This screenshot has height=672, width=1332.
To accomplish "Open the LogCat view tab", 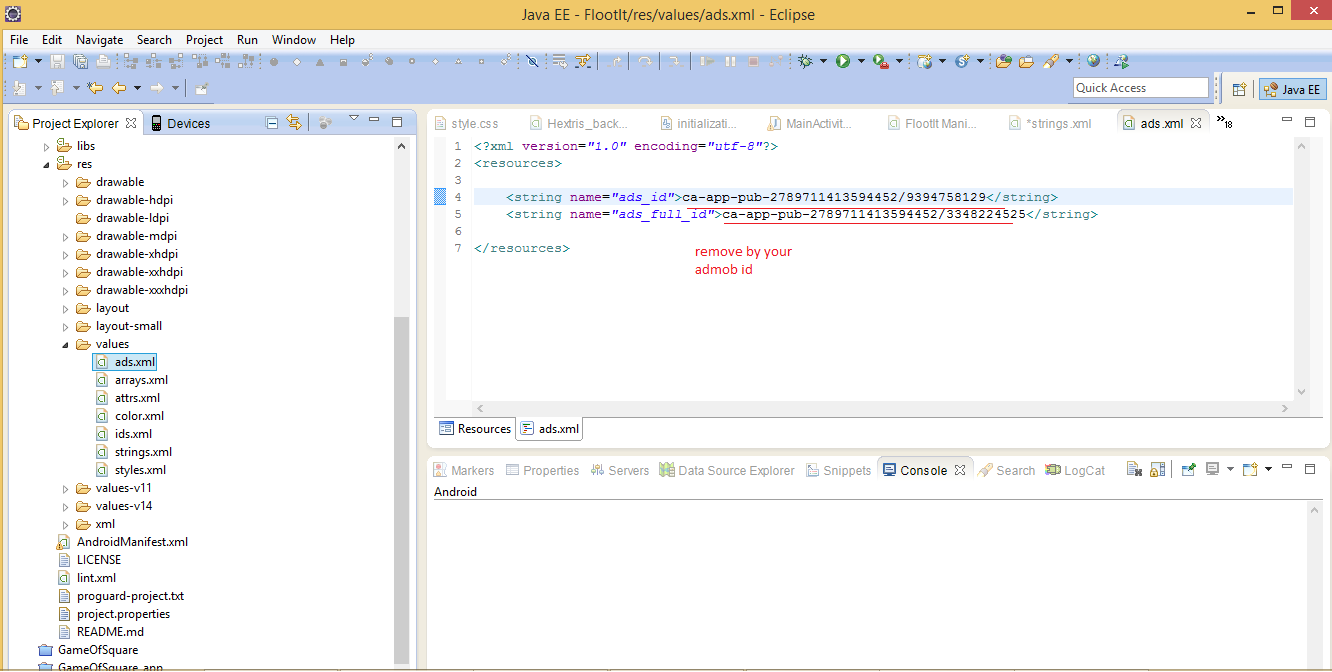I will click(1075, 470).
